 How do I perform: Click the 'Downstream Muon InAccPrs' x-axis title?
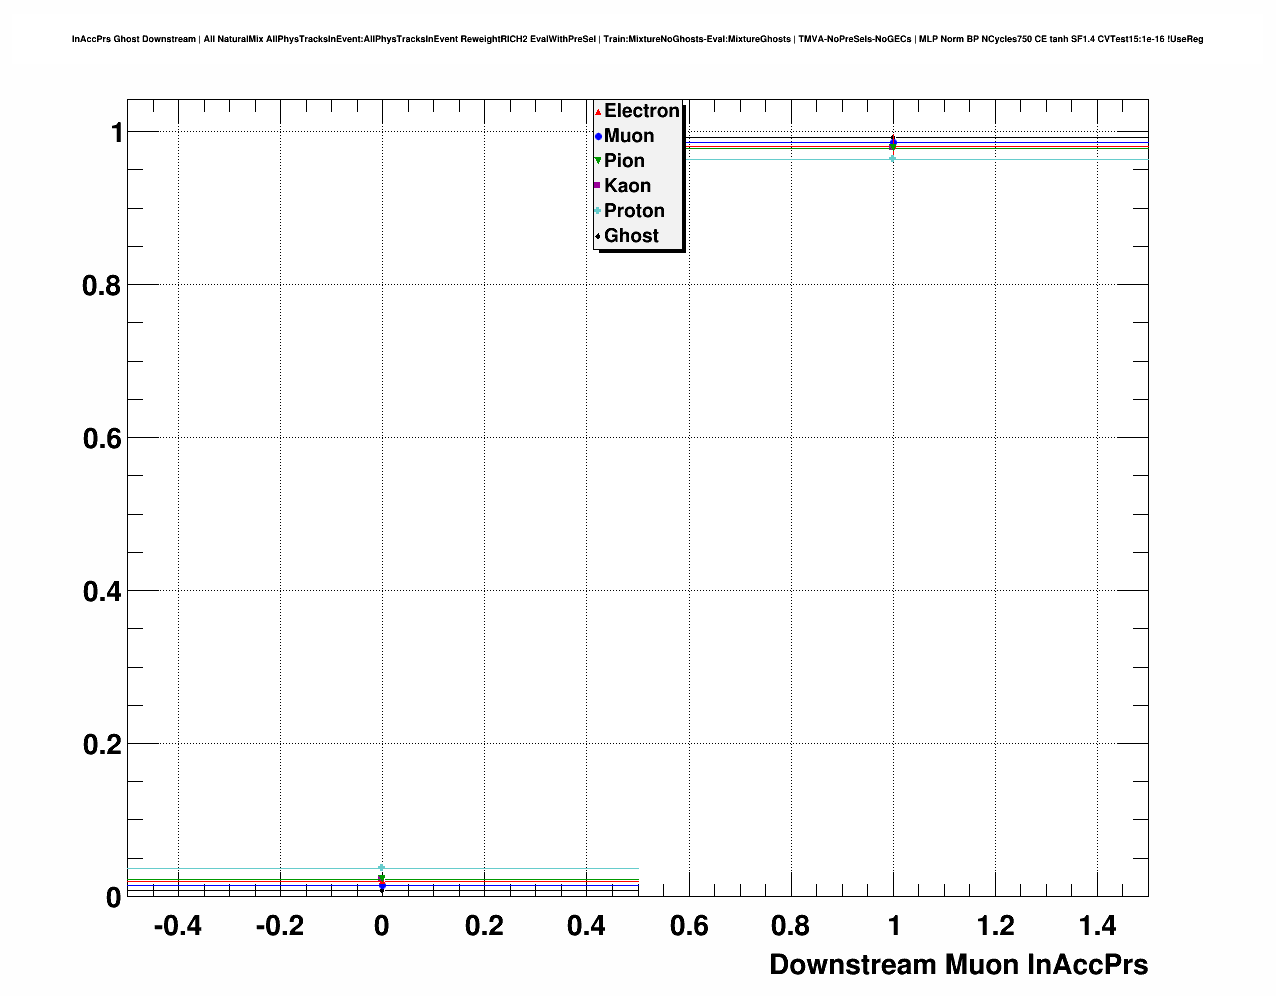click(x=958, y=965)
